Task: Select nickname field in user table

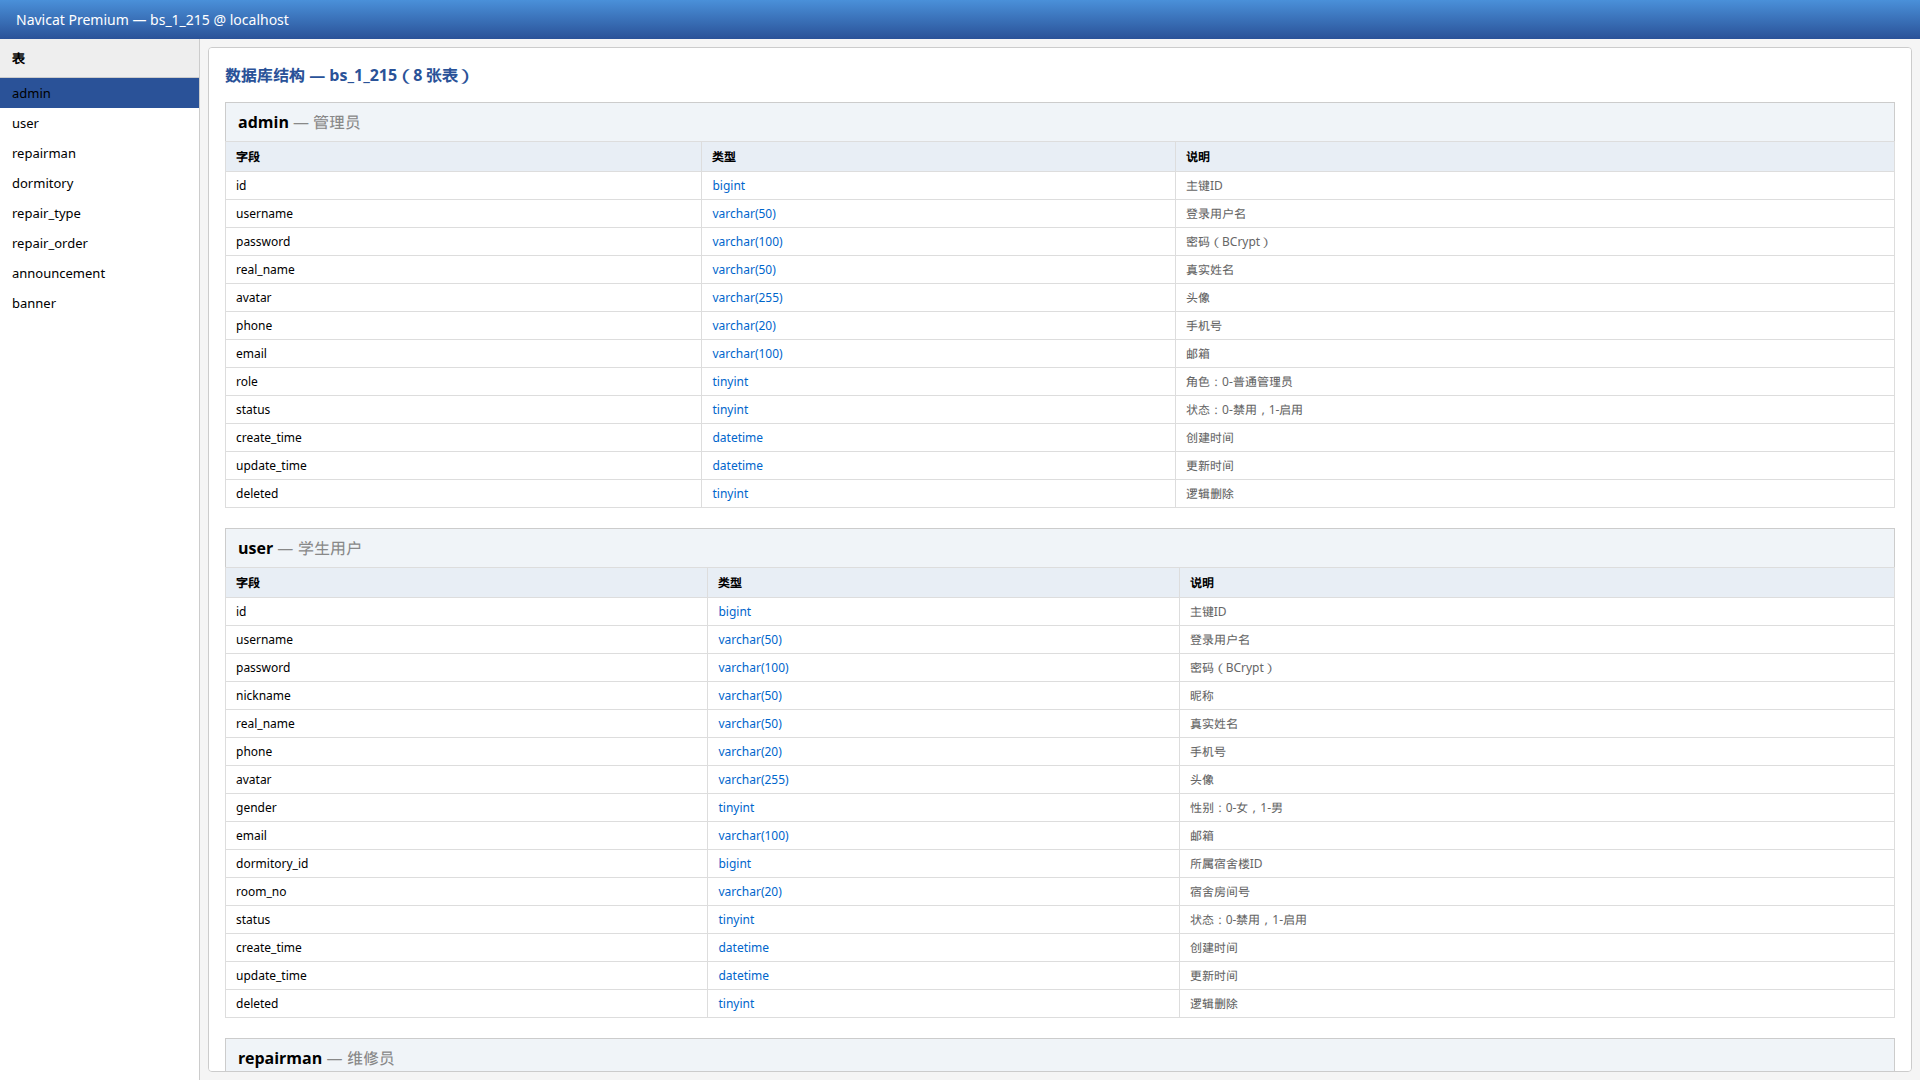Action: 263,696
